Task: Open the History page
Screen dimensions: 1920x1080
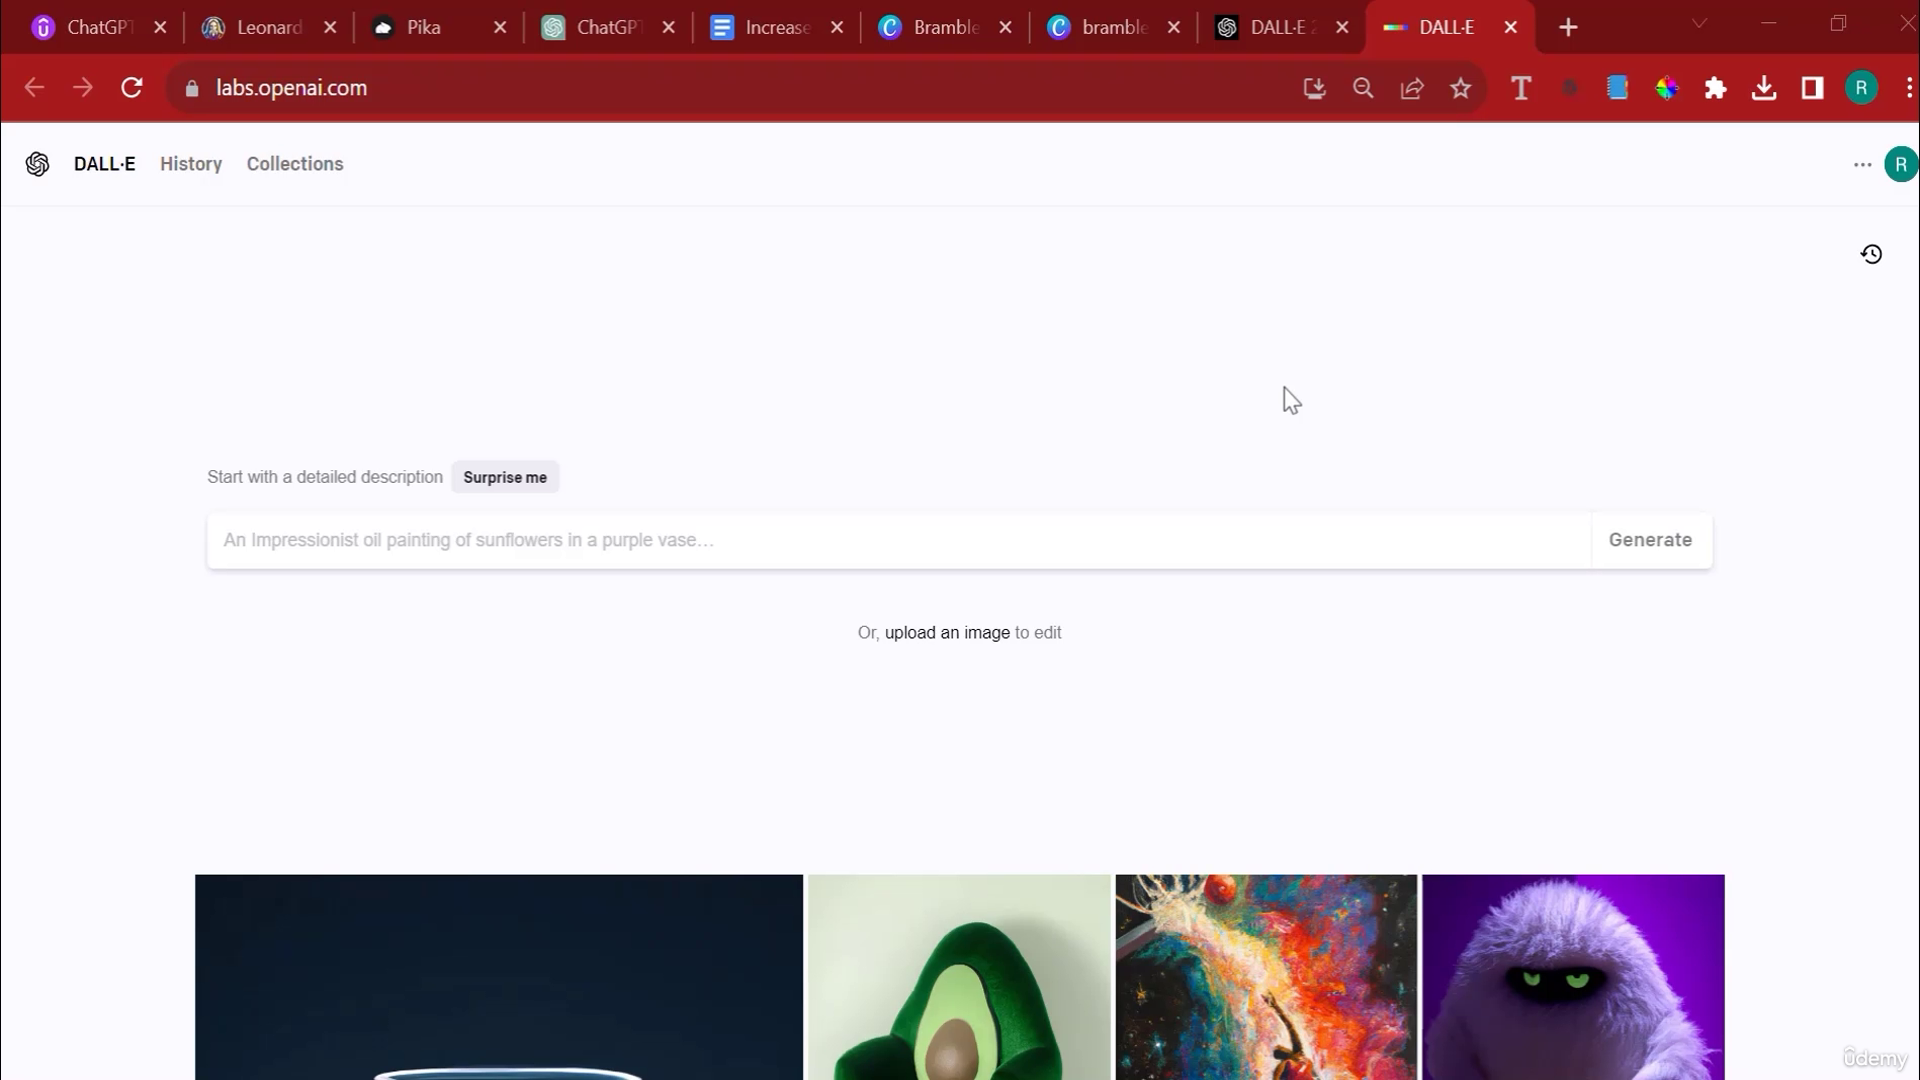Action: pos(191,164)
